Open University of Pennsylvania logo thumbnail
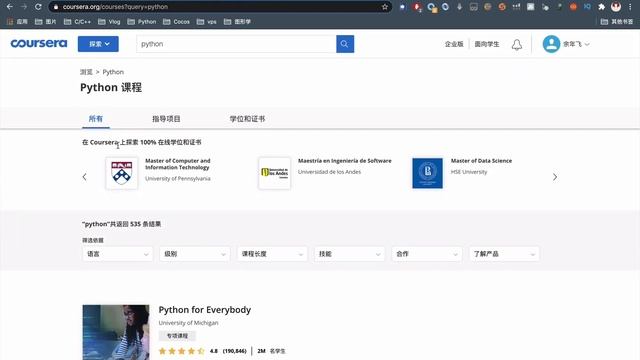 [x=122, y=173]
